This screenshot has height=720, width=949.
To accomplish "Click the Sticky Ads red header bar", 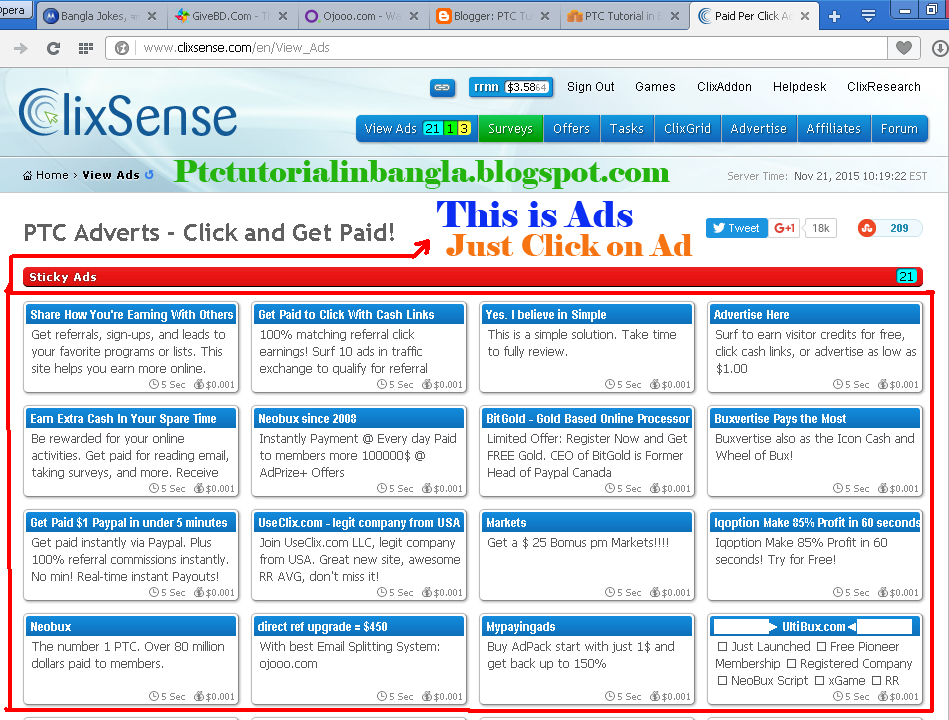I will [x=473, y=277].
